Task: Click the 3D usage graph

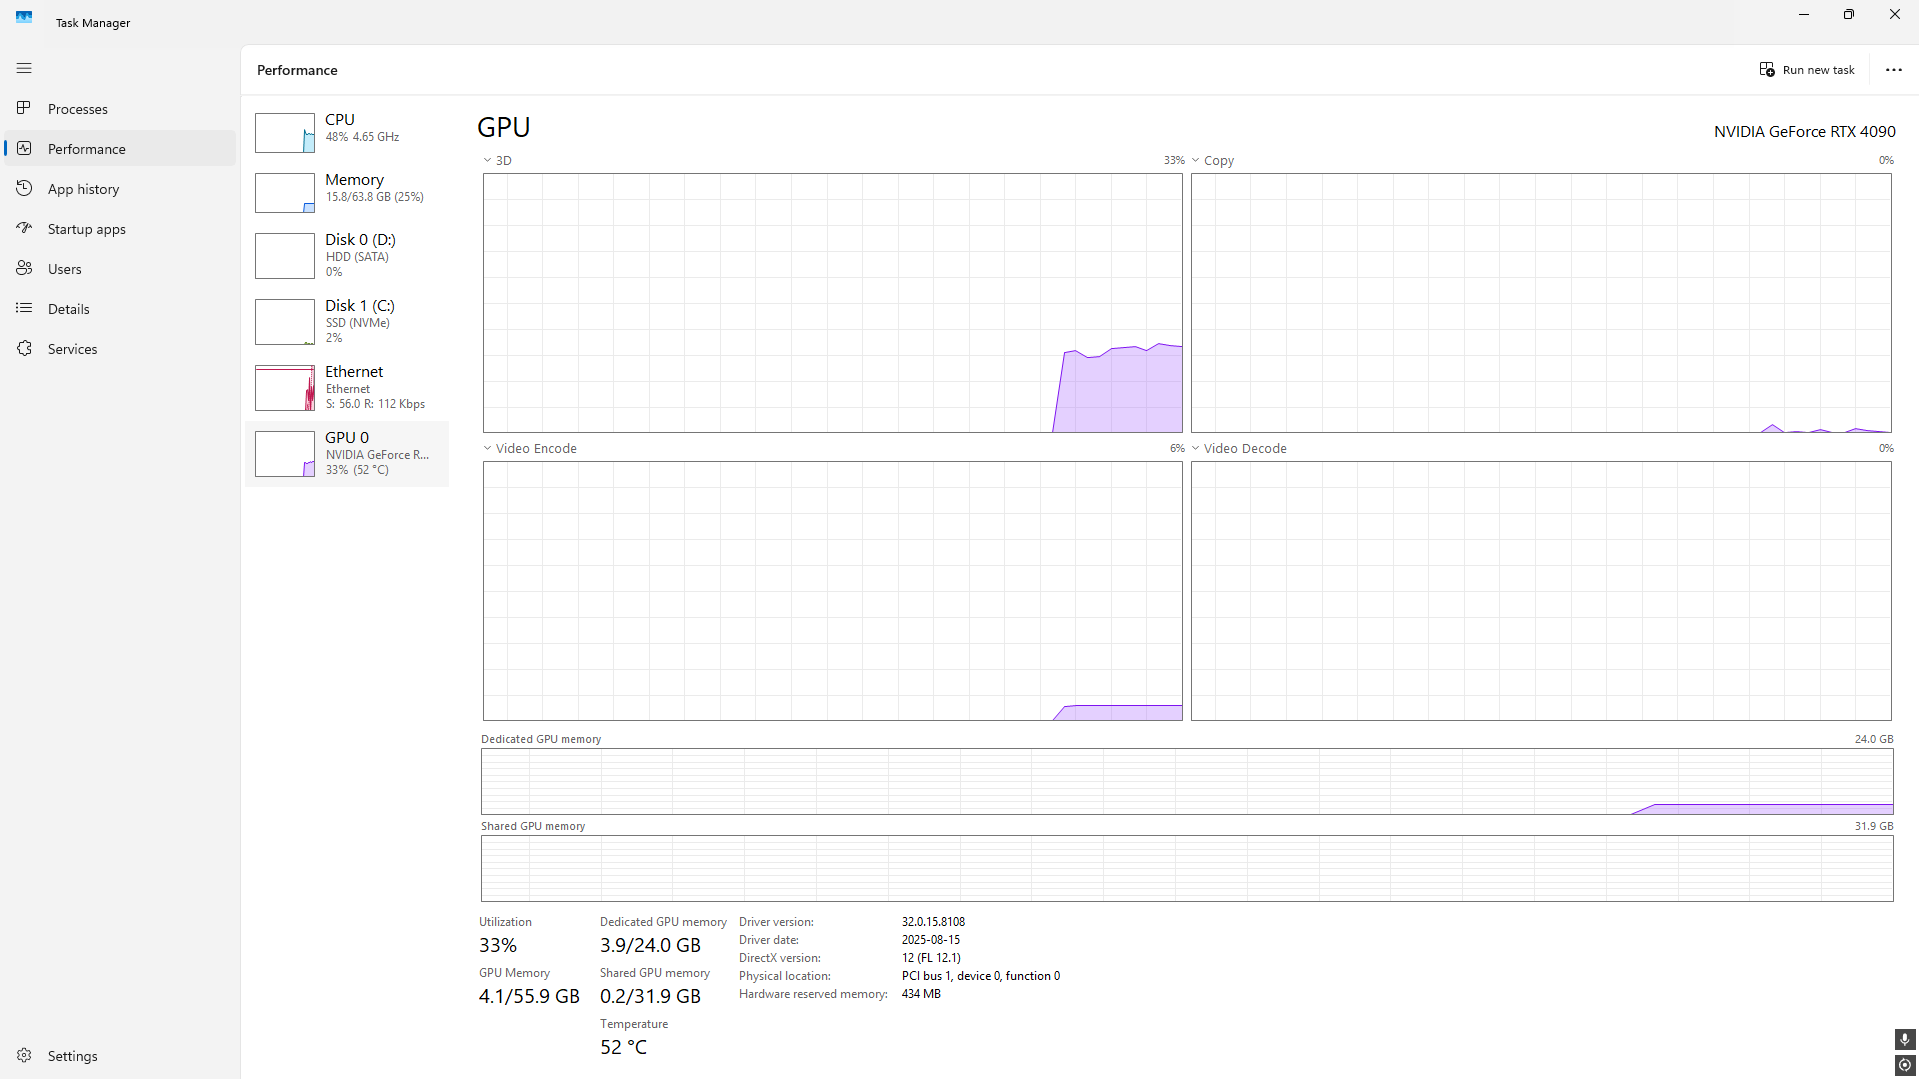Action: pos(833,303)
